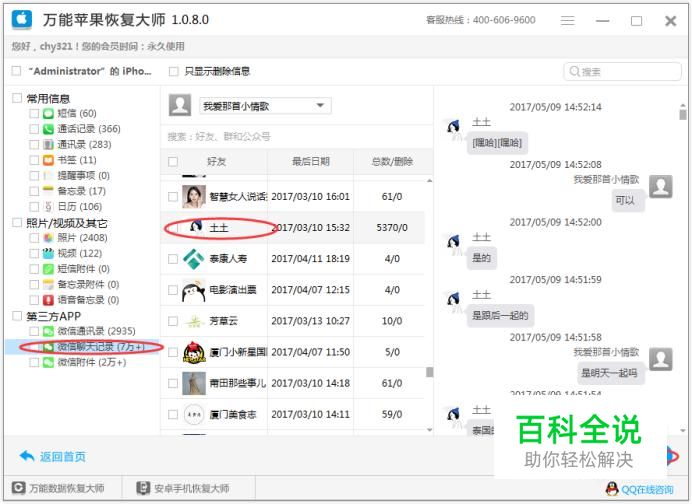Image resolution: width=692 pixels, height=504 pixels.
Task: Click the 照片 photos icon
Action: pos(48,238)
